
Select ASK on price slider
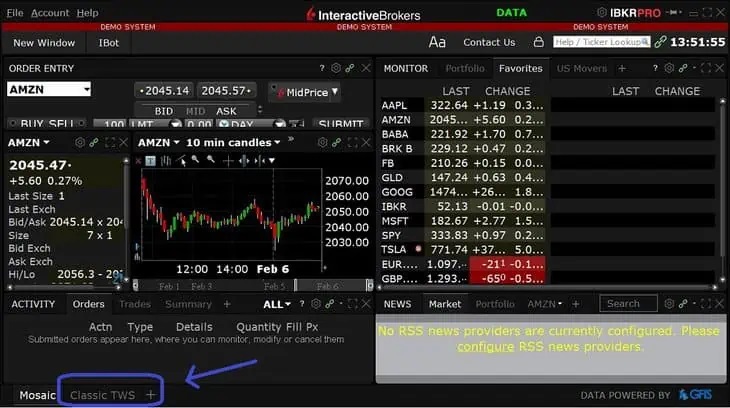(x=226, y=111)
